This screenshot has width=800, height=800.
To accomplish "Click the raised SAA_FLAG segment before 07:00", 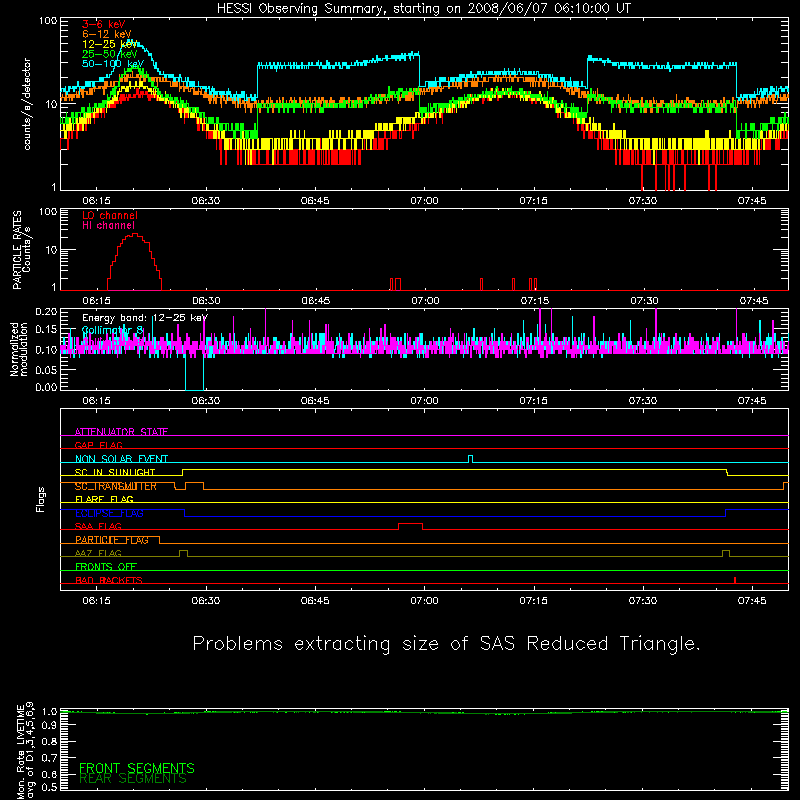I will [x=410, y=524].
